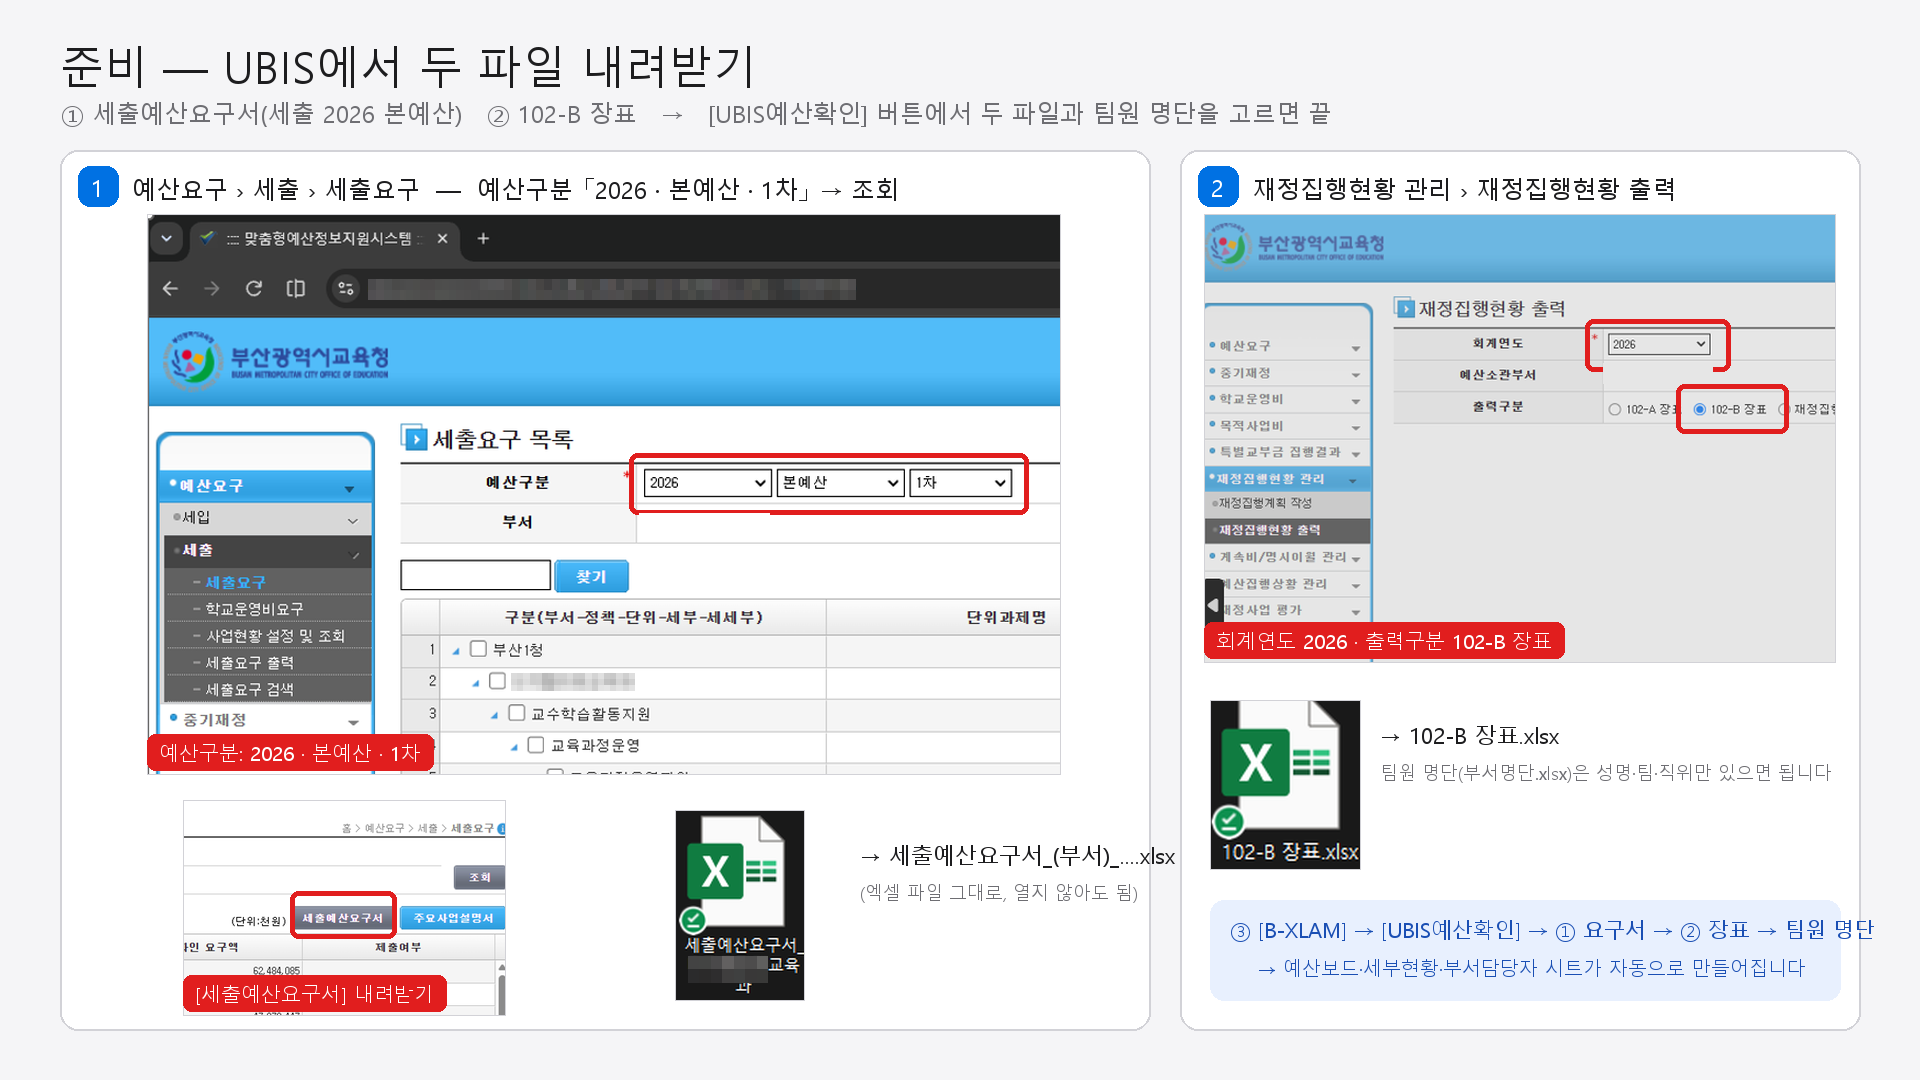The height and width of the screenshot is (1080, 1920).
Task: Check the 교수학습활동지원 checkbox
Action: [x=516, y=713]
